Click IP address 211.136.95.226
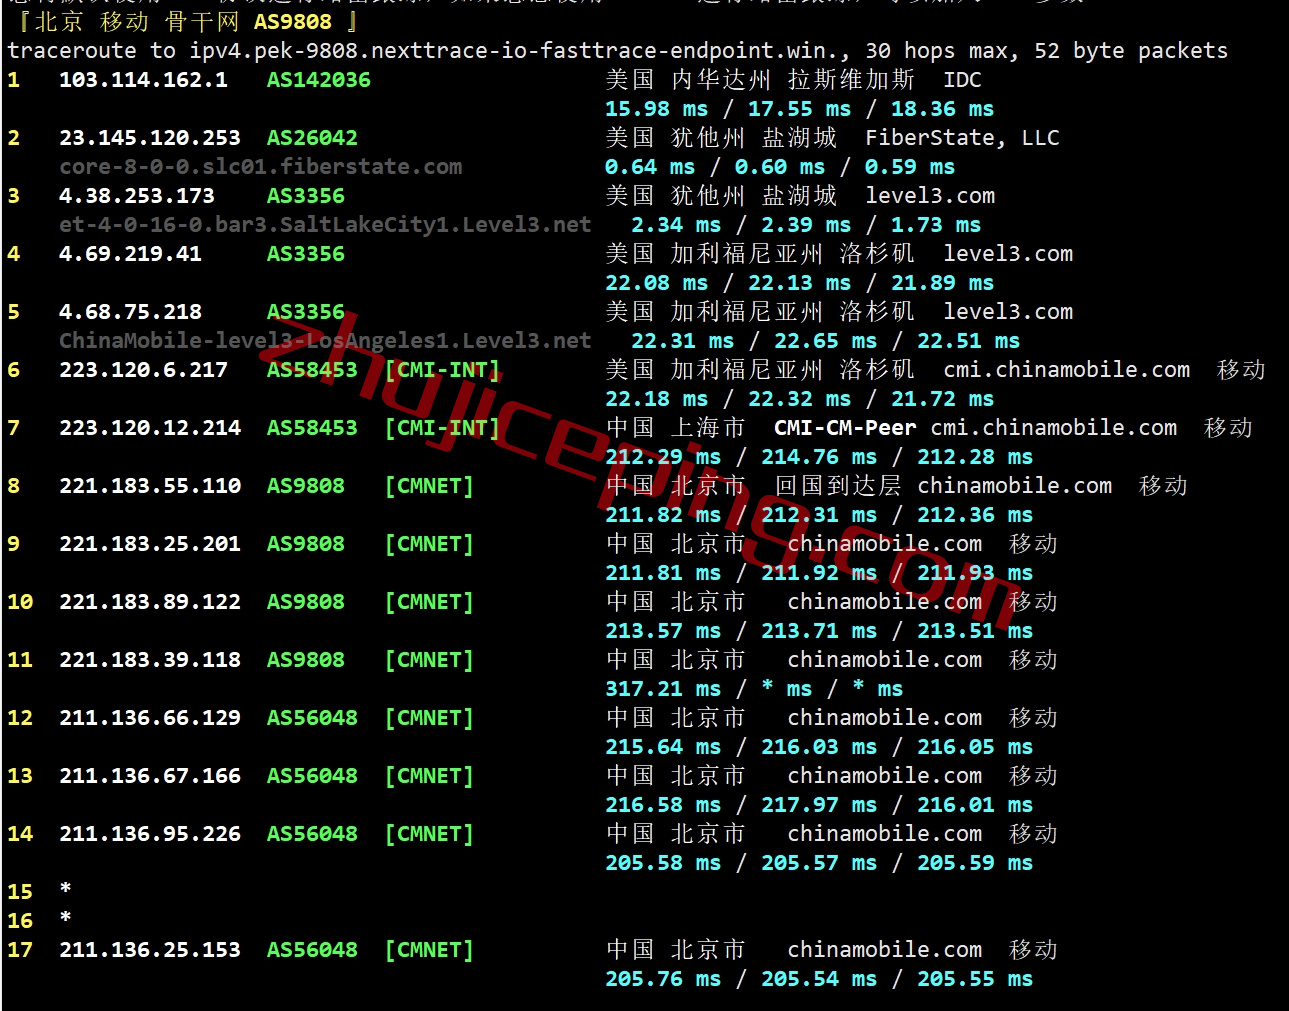The image size is (1289, 1011). (x=150, y=834)
